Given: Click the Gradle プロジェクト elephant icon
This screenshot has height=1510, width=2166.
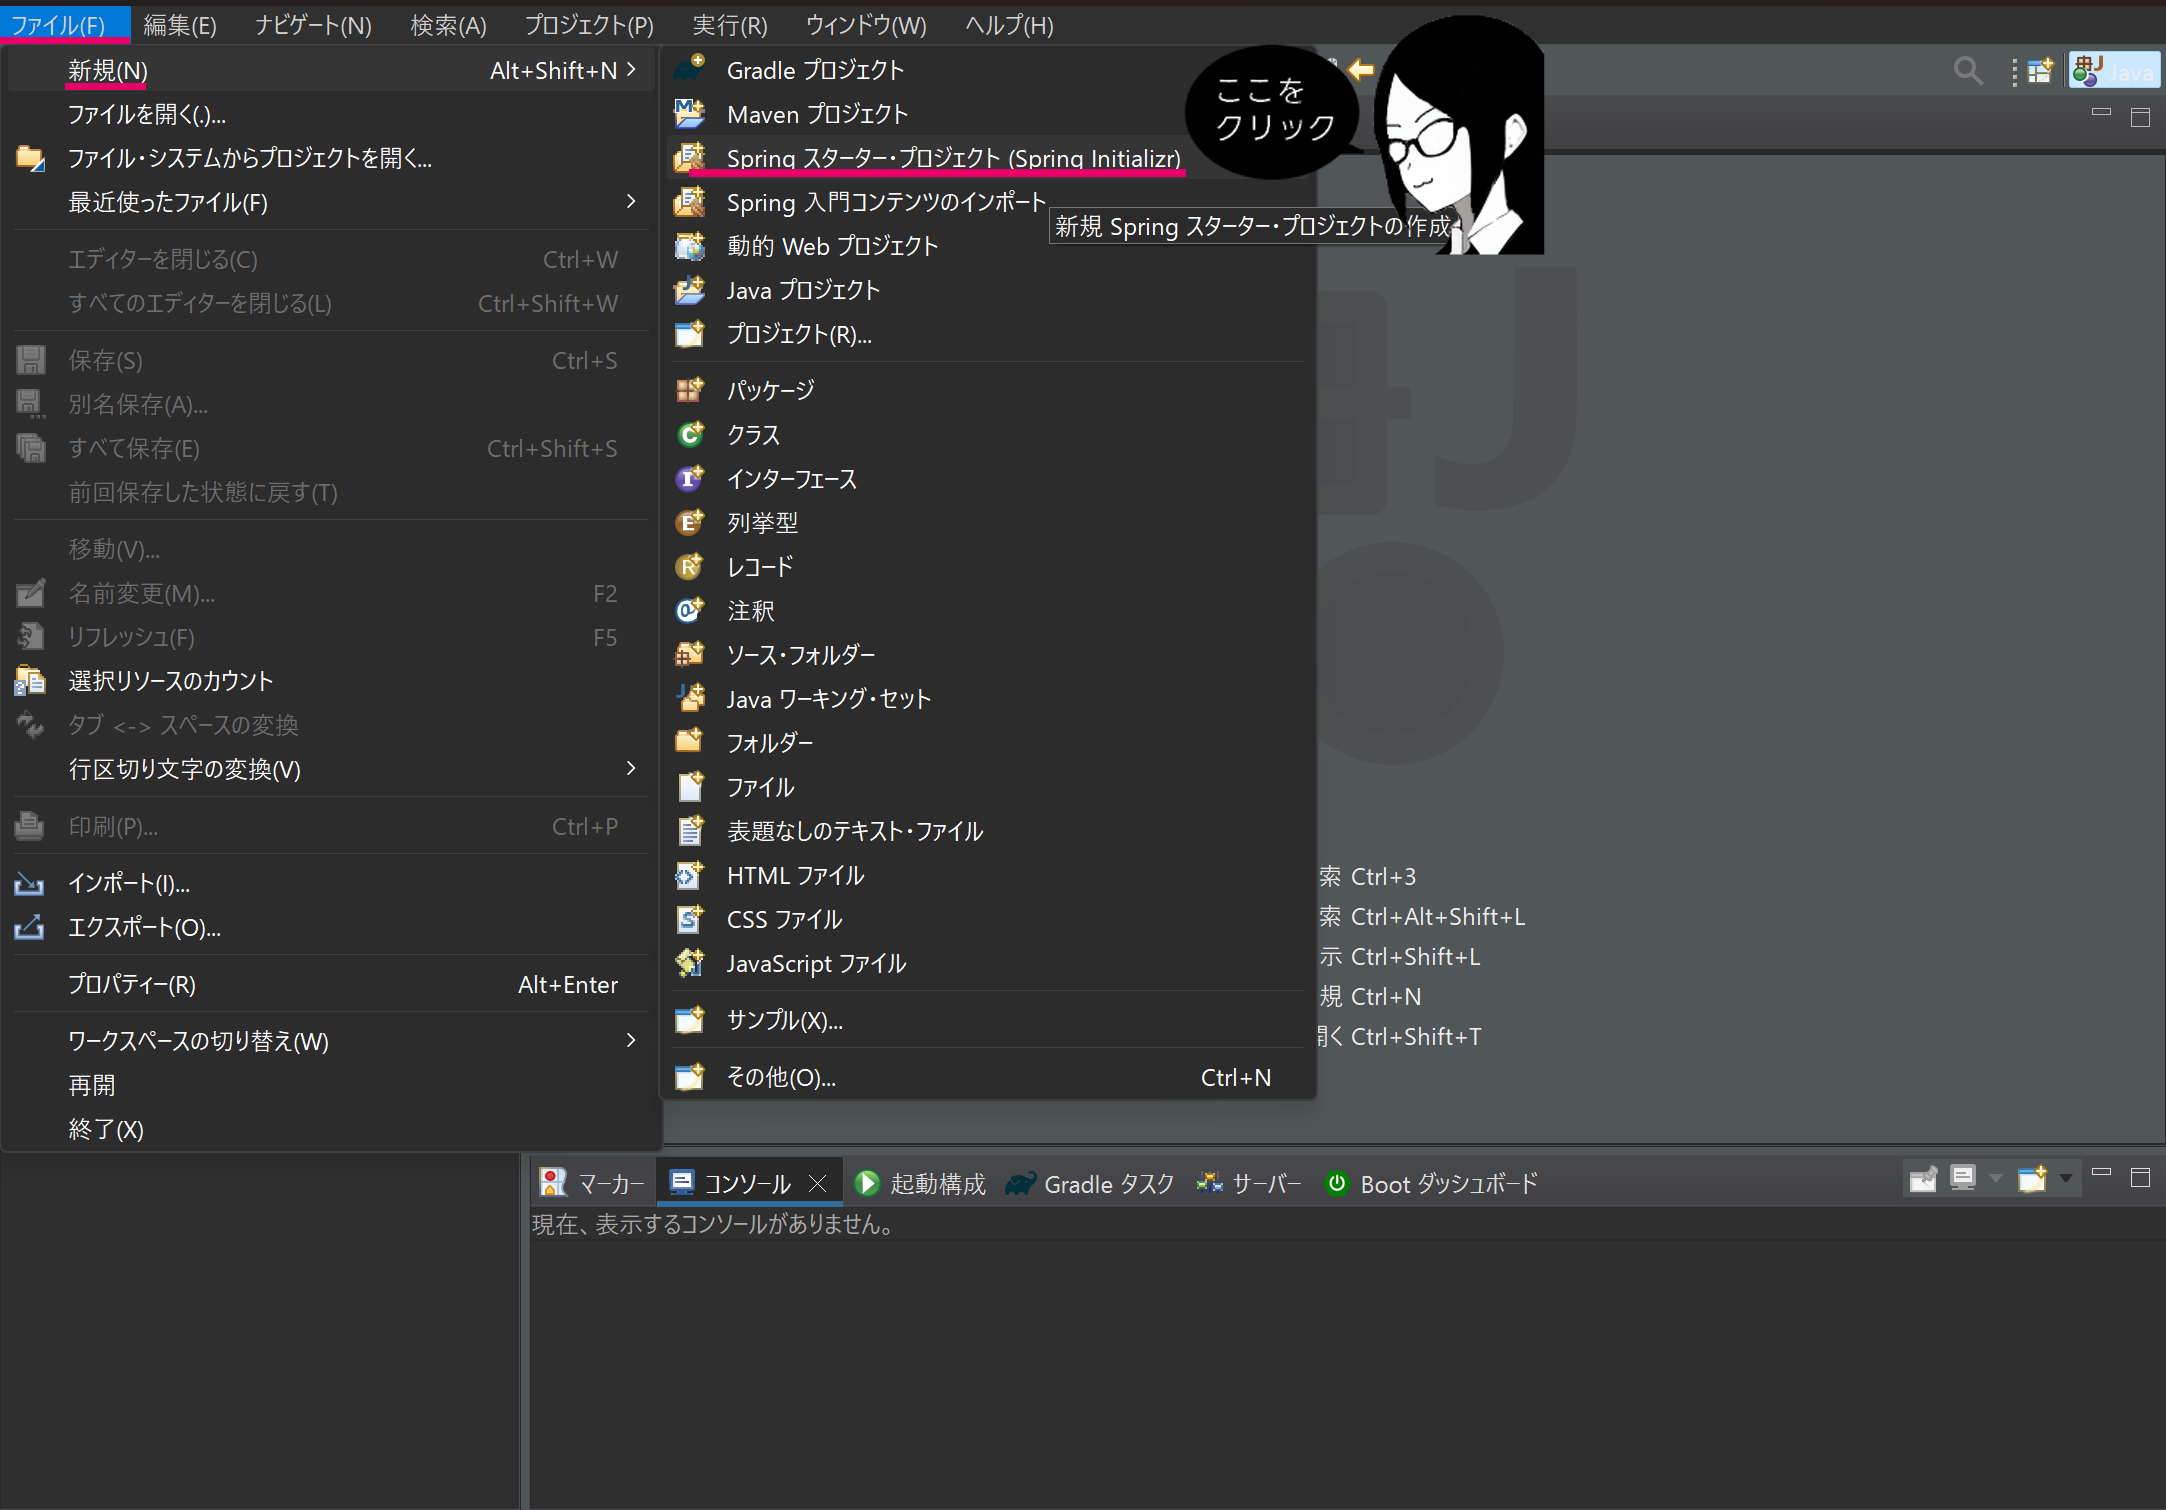Looking at the screenshot, I should tap(689, 70).
